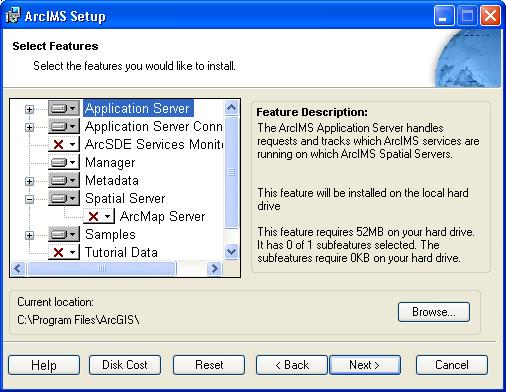Click the horizontal scroll left arrow
Viewport: 506px width, 392px height.
tap(18, 268)
